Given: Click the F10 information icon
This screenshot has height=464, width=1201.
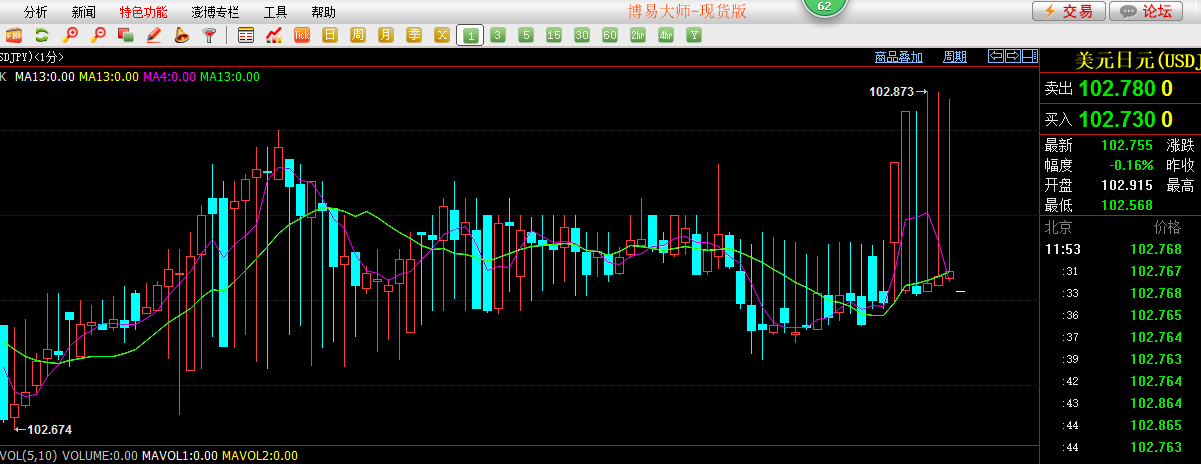Looking at the screenshot, I should (15, 36).
